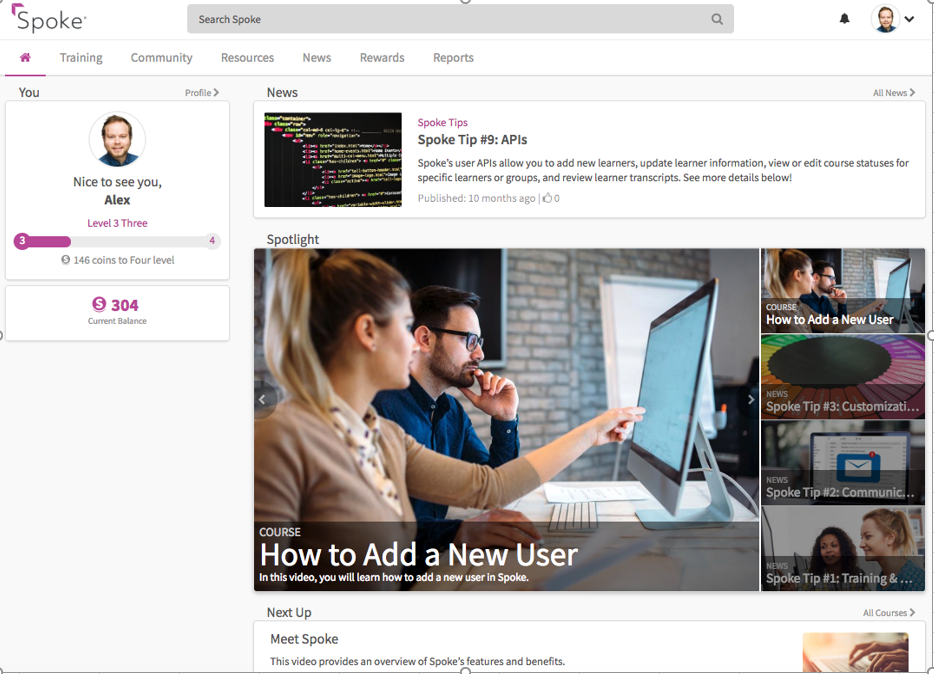Select Spoke Tip #3 spotlight thumbnail

pyautogui.click(x=842, y=377)
